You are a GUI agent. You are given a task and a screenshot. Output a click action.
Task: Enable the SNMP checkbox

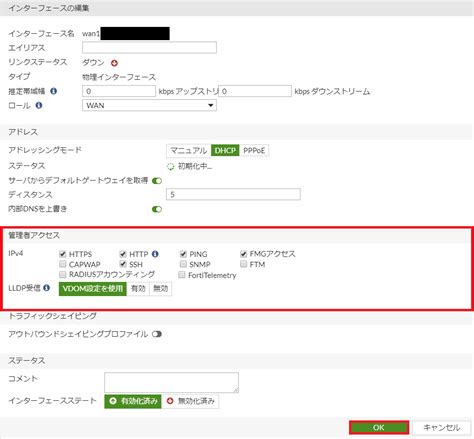(183, 264)
